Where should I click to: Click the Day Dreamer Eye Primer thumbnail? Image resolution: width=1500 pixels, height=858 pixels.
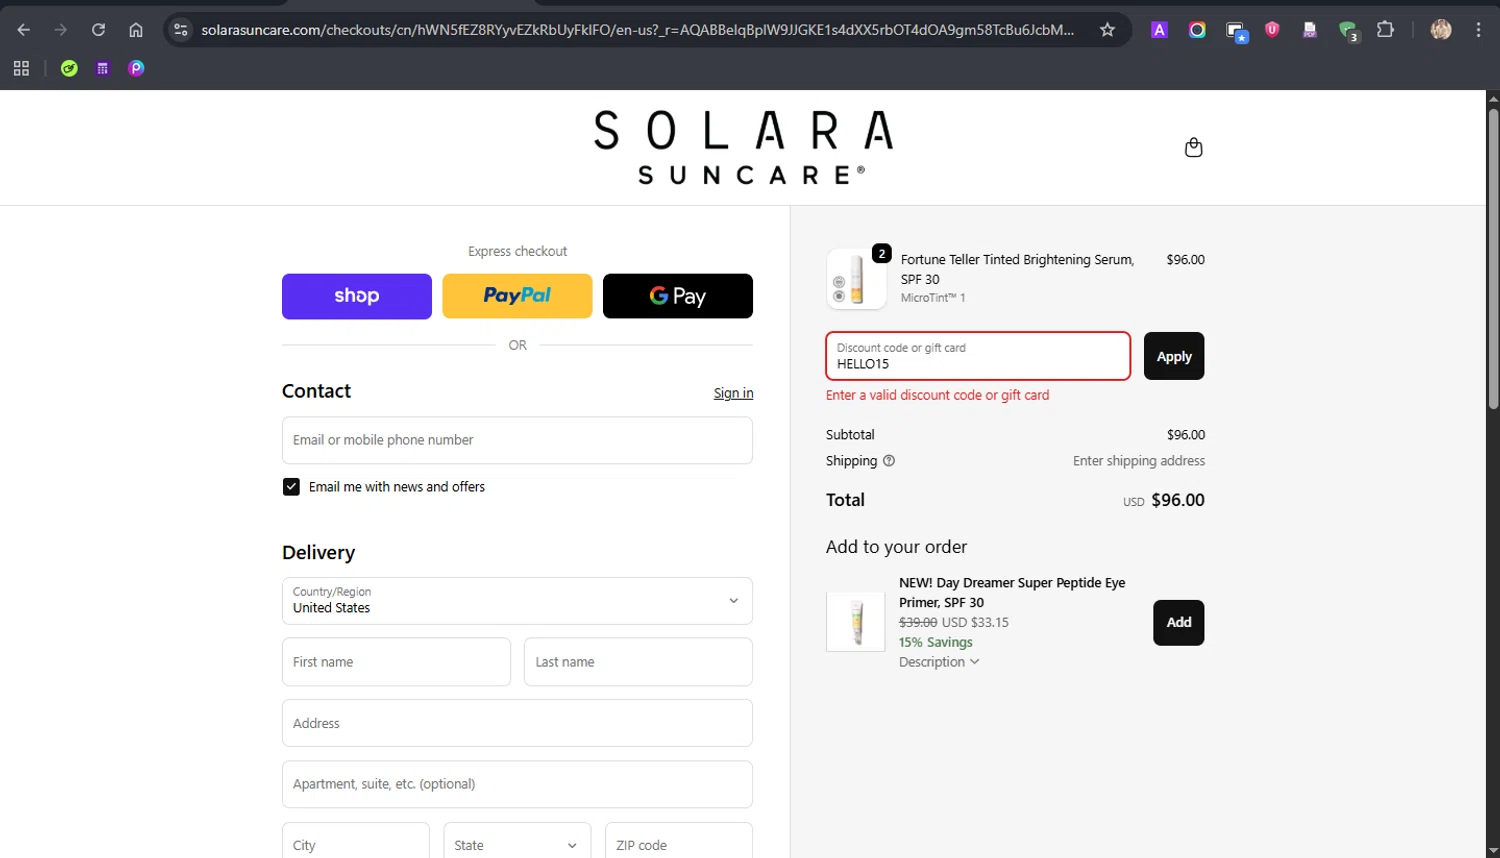(856, 622)
